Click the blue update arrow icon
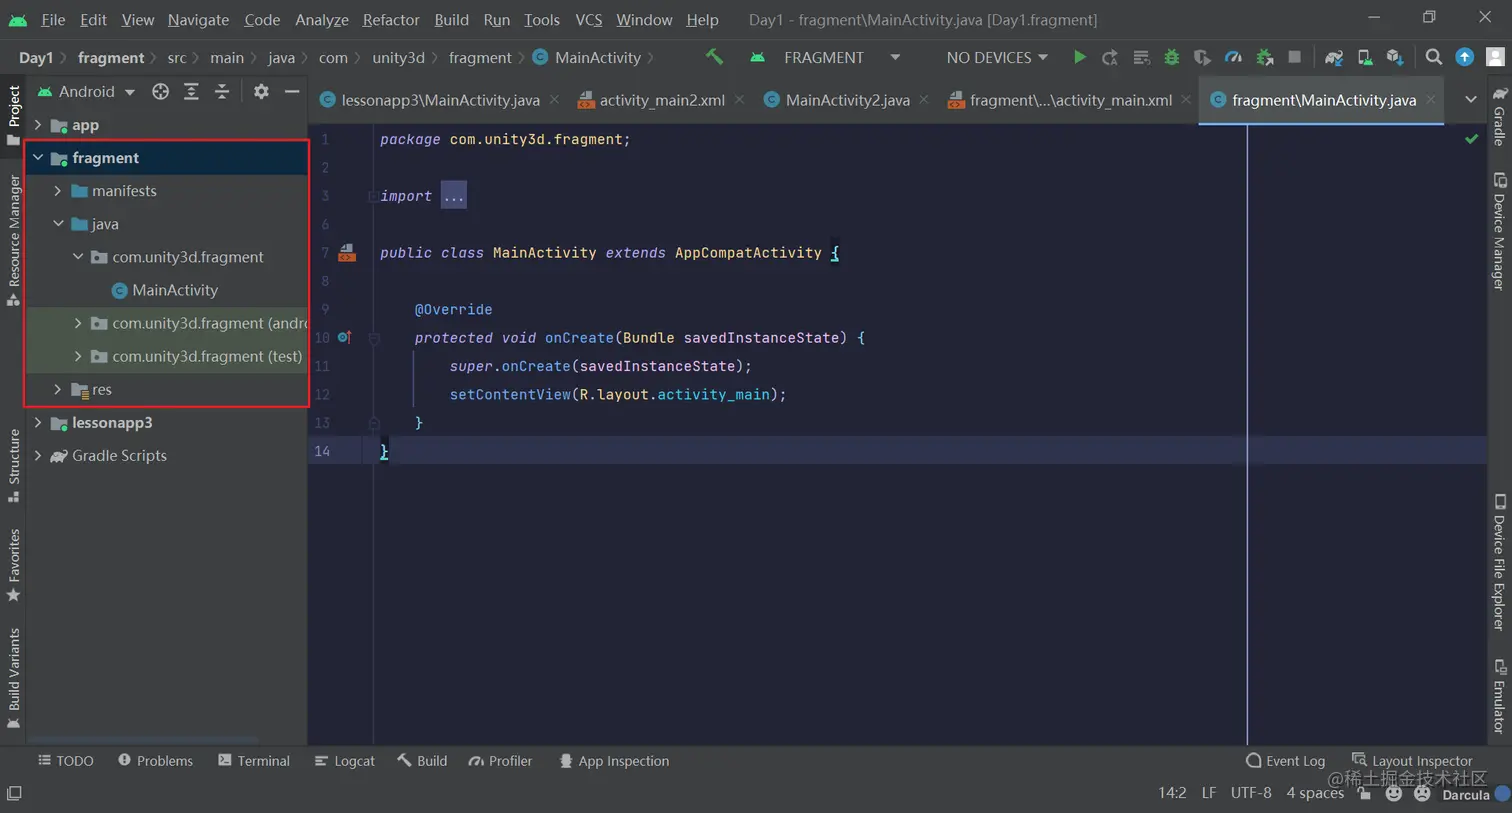This screenshot has width=1512, height=813. (1465, 57)
